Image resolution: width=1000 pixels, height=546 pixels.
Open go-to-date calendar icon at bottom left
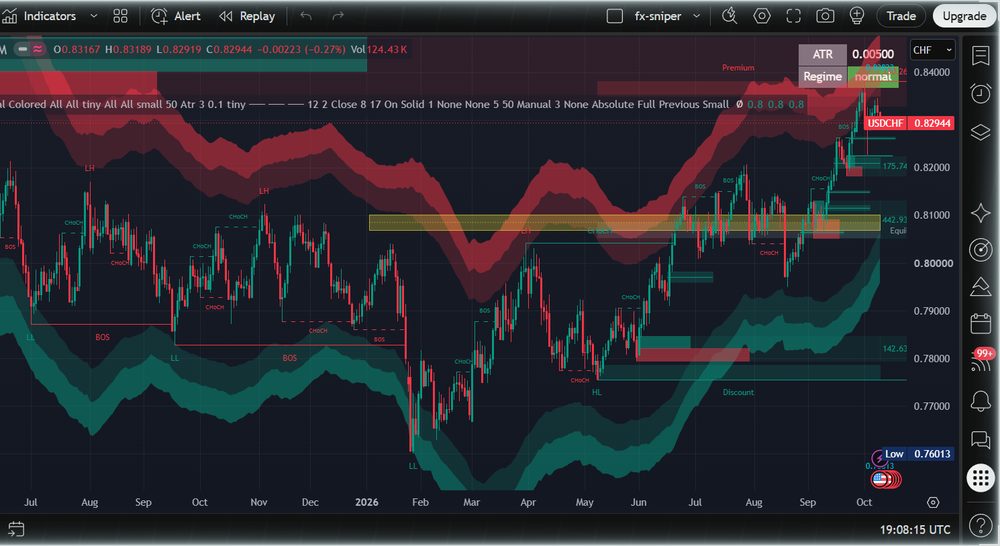click(16, 529)
